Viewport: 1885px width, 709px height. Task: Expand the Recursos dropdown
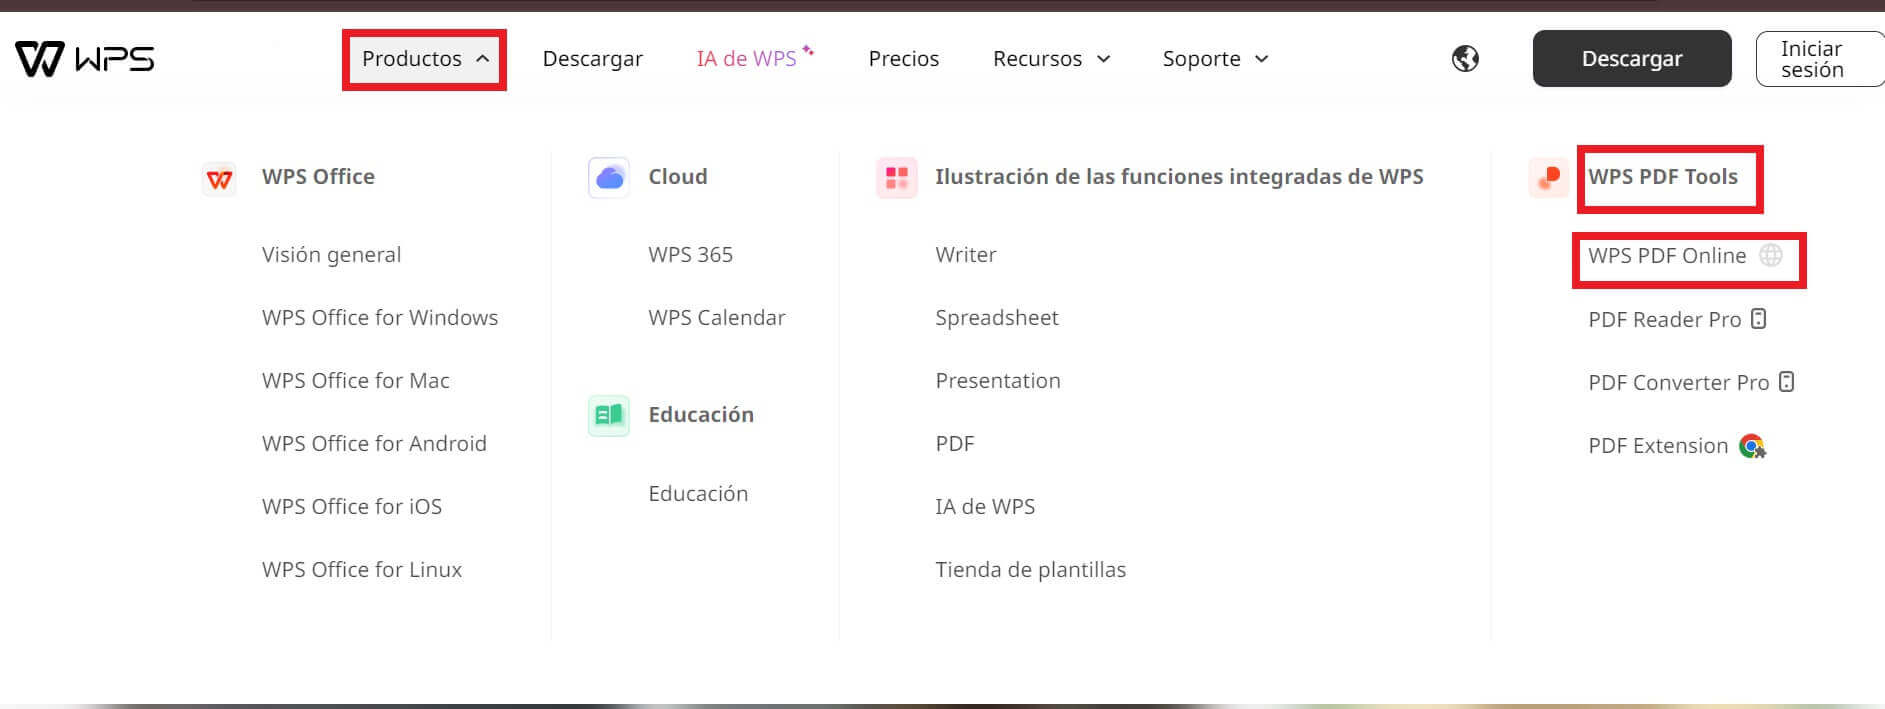point(1051,59)
